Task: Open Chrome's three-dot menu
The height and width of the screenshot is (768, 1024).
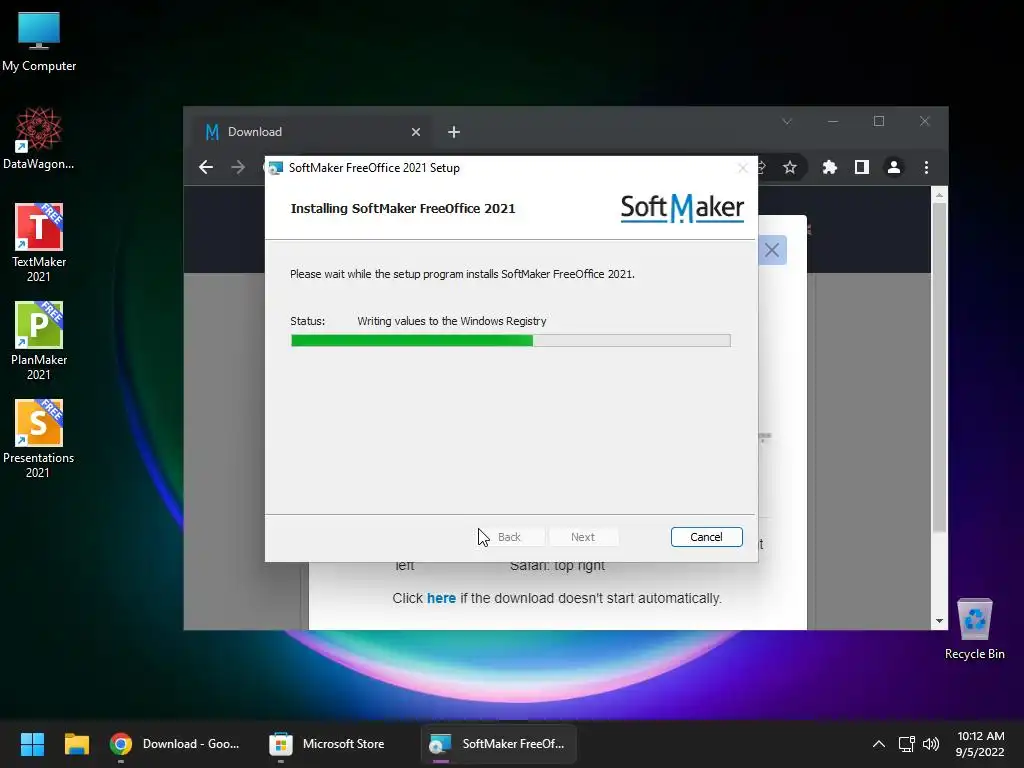Action: [926, 167]
